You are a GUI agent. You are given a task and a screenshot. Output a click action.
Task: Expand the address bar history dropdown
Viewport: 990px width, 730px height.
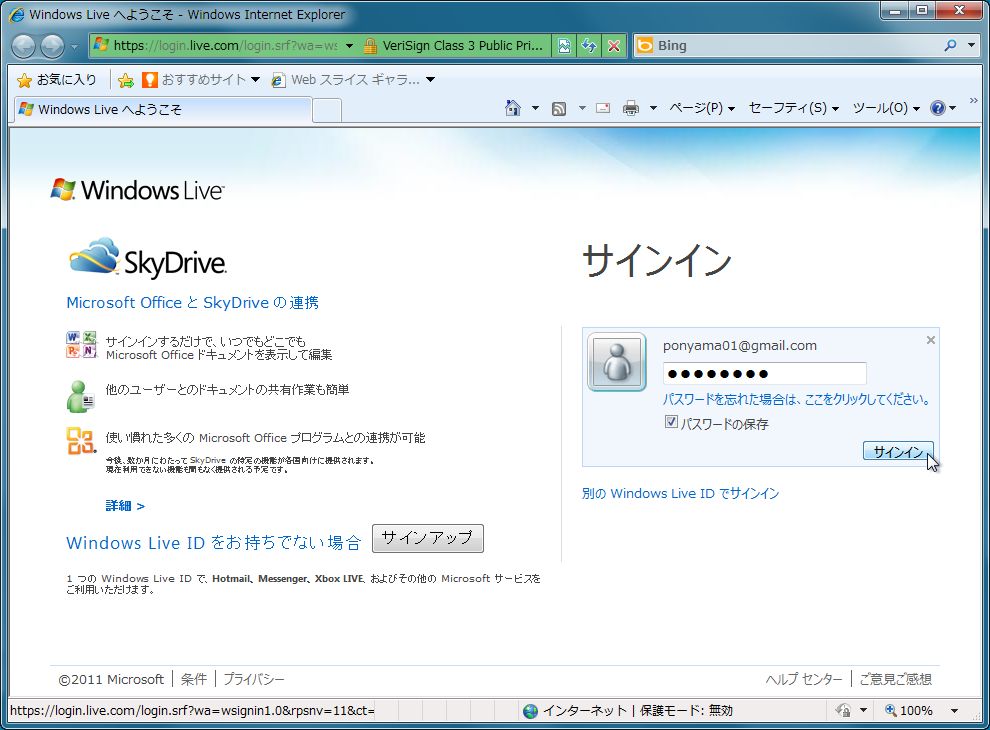(x=349, y=45)
